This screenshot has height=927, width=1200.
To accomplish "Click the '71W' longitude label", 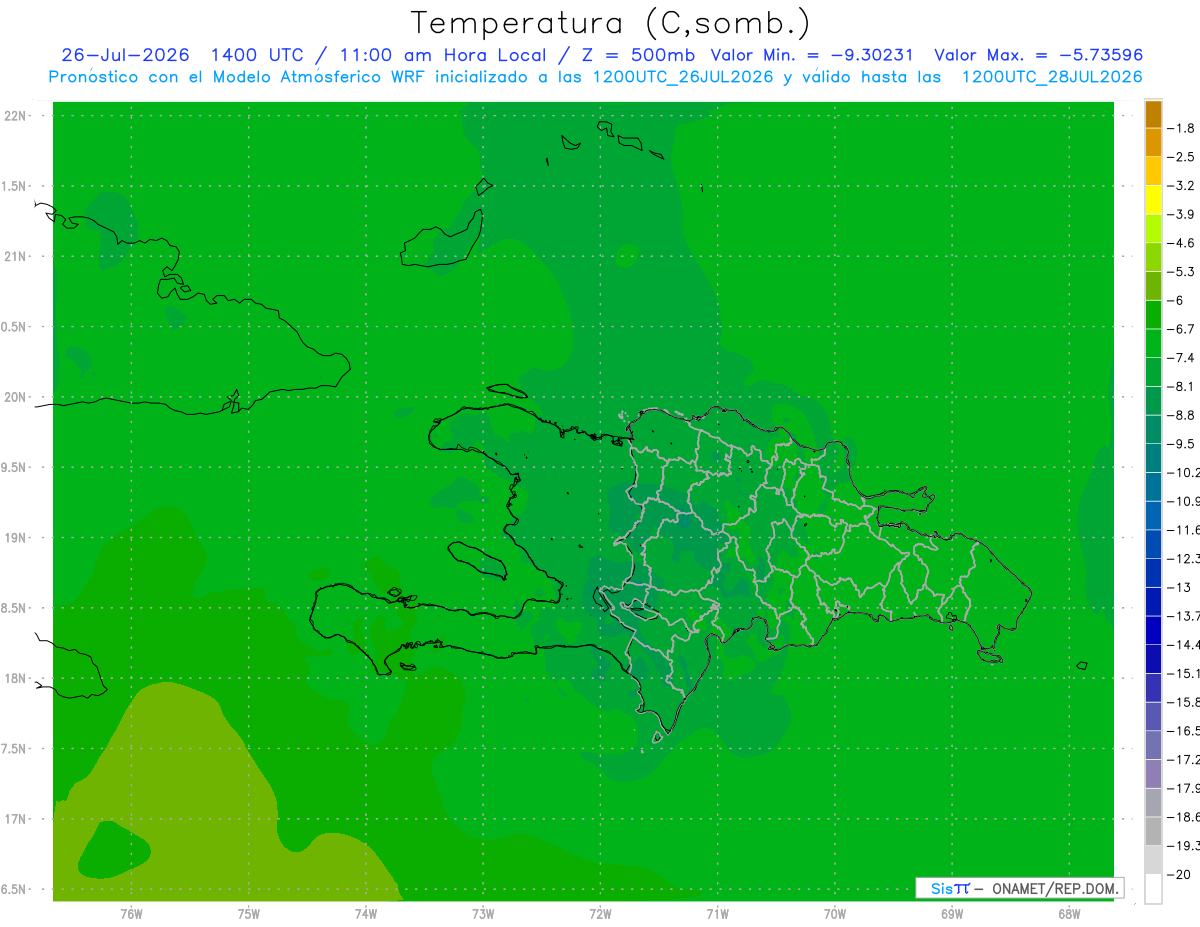I will 717,913.
